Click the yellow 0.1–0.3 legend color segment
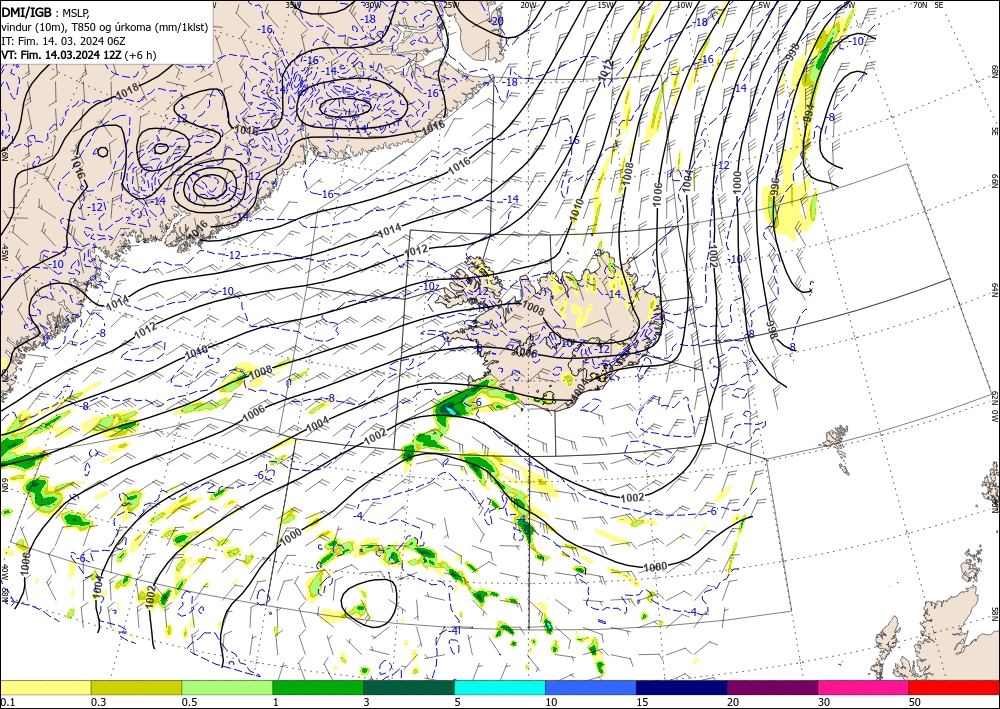Screen dimensions: 1000x709 45,687
